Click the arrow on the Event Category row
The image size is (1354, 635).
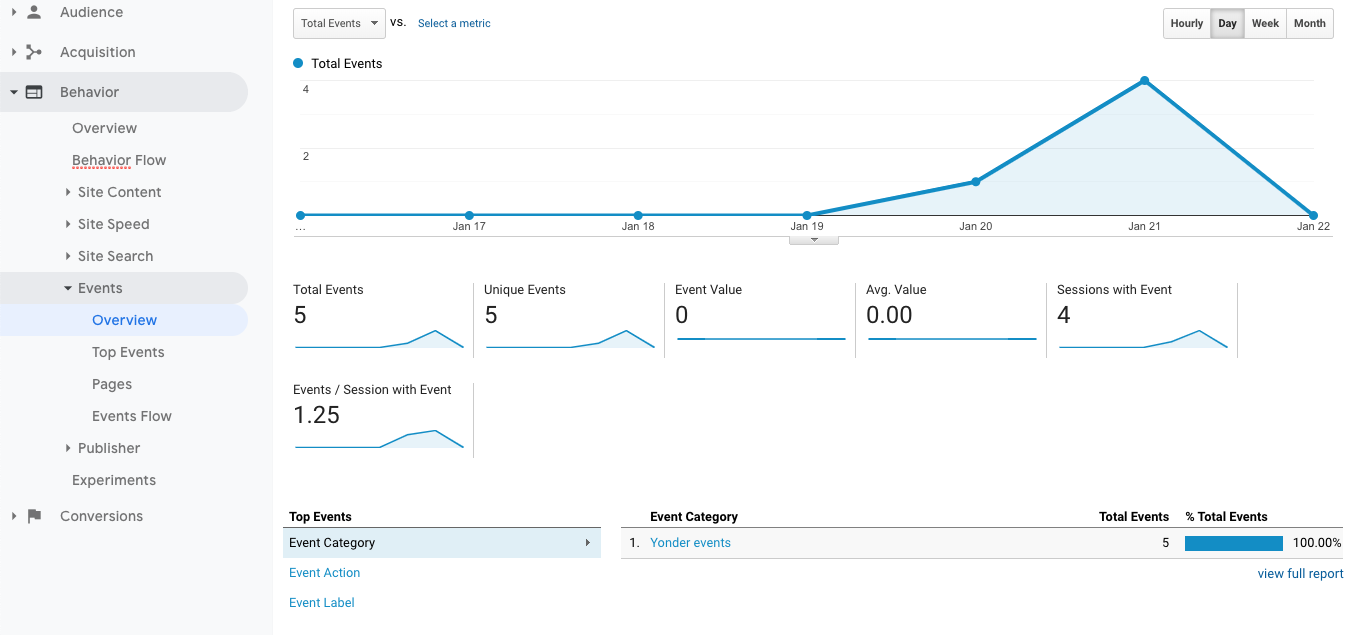coord(586,542)
